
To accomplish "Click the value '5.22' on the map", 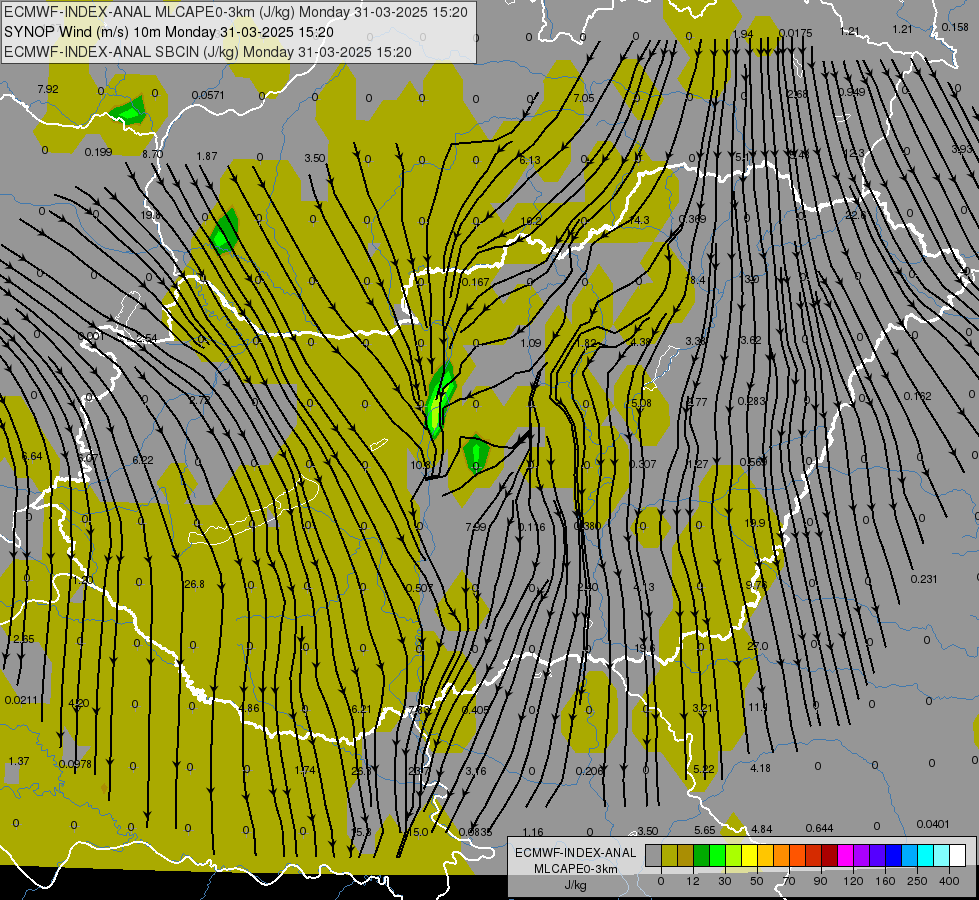I will pyautogui.click(x=704, y=769).
